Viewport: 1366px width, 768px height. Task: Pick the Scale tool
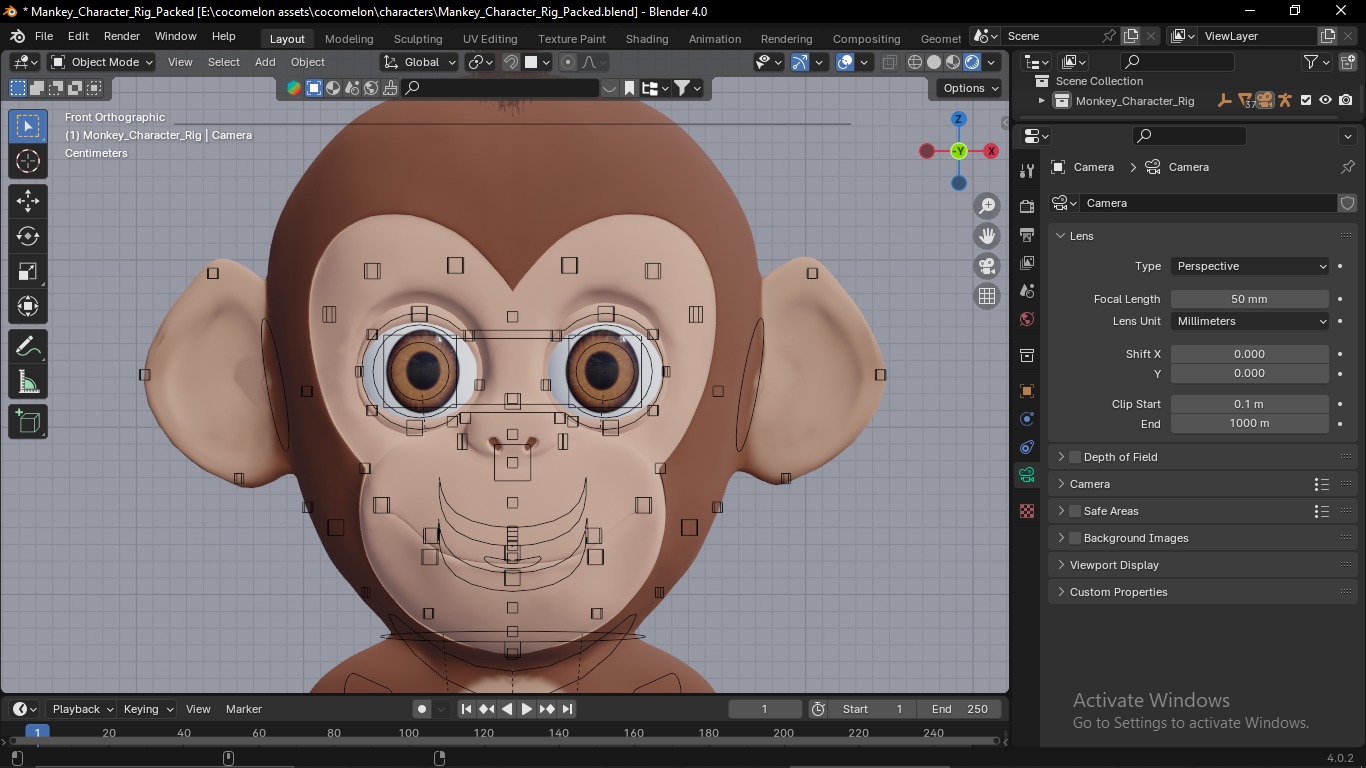[x=28, y=271]
